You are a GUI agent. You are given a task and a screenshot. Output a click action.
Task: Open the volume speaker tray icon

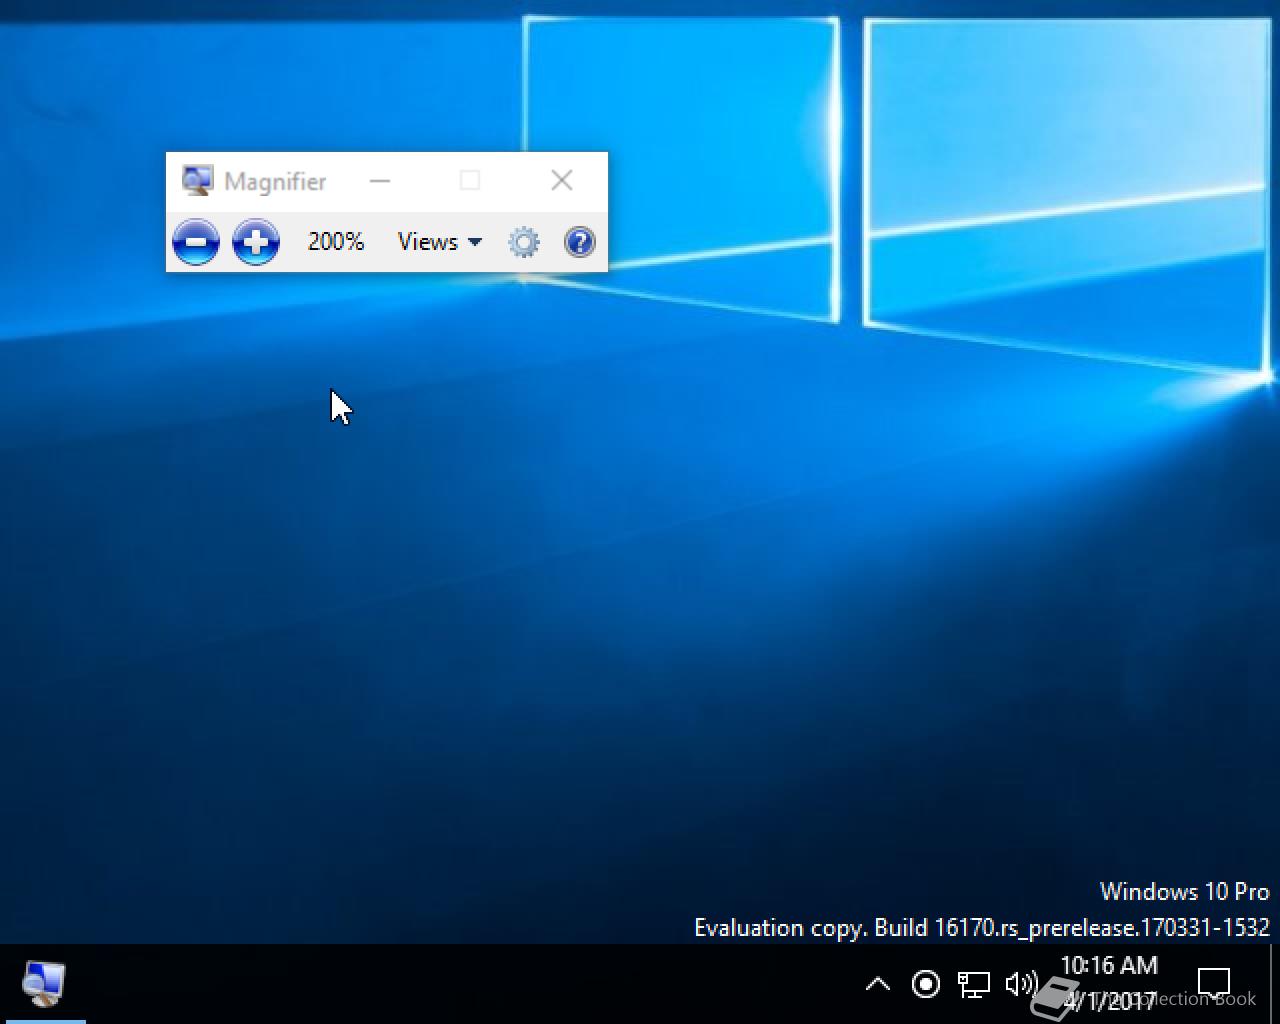pyautogui.click(x=1020, y=984)
